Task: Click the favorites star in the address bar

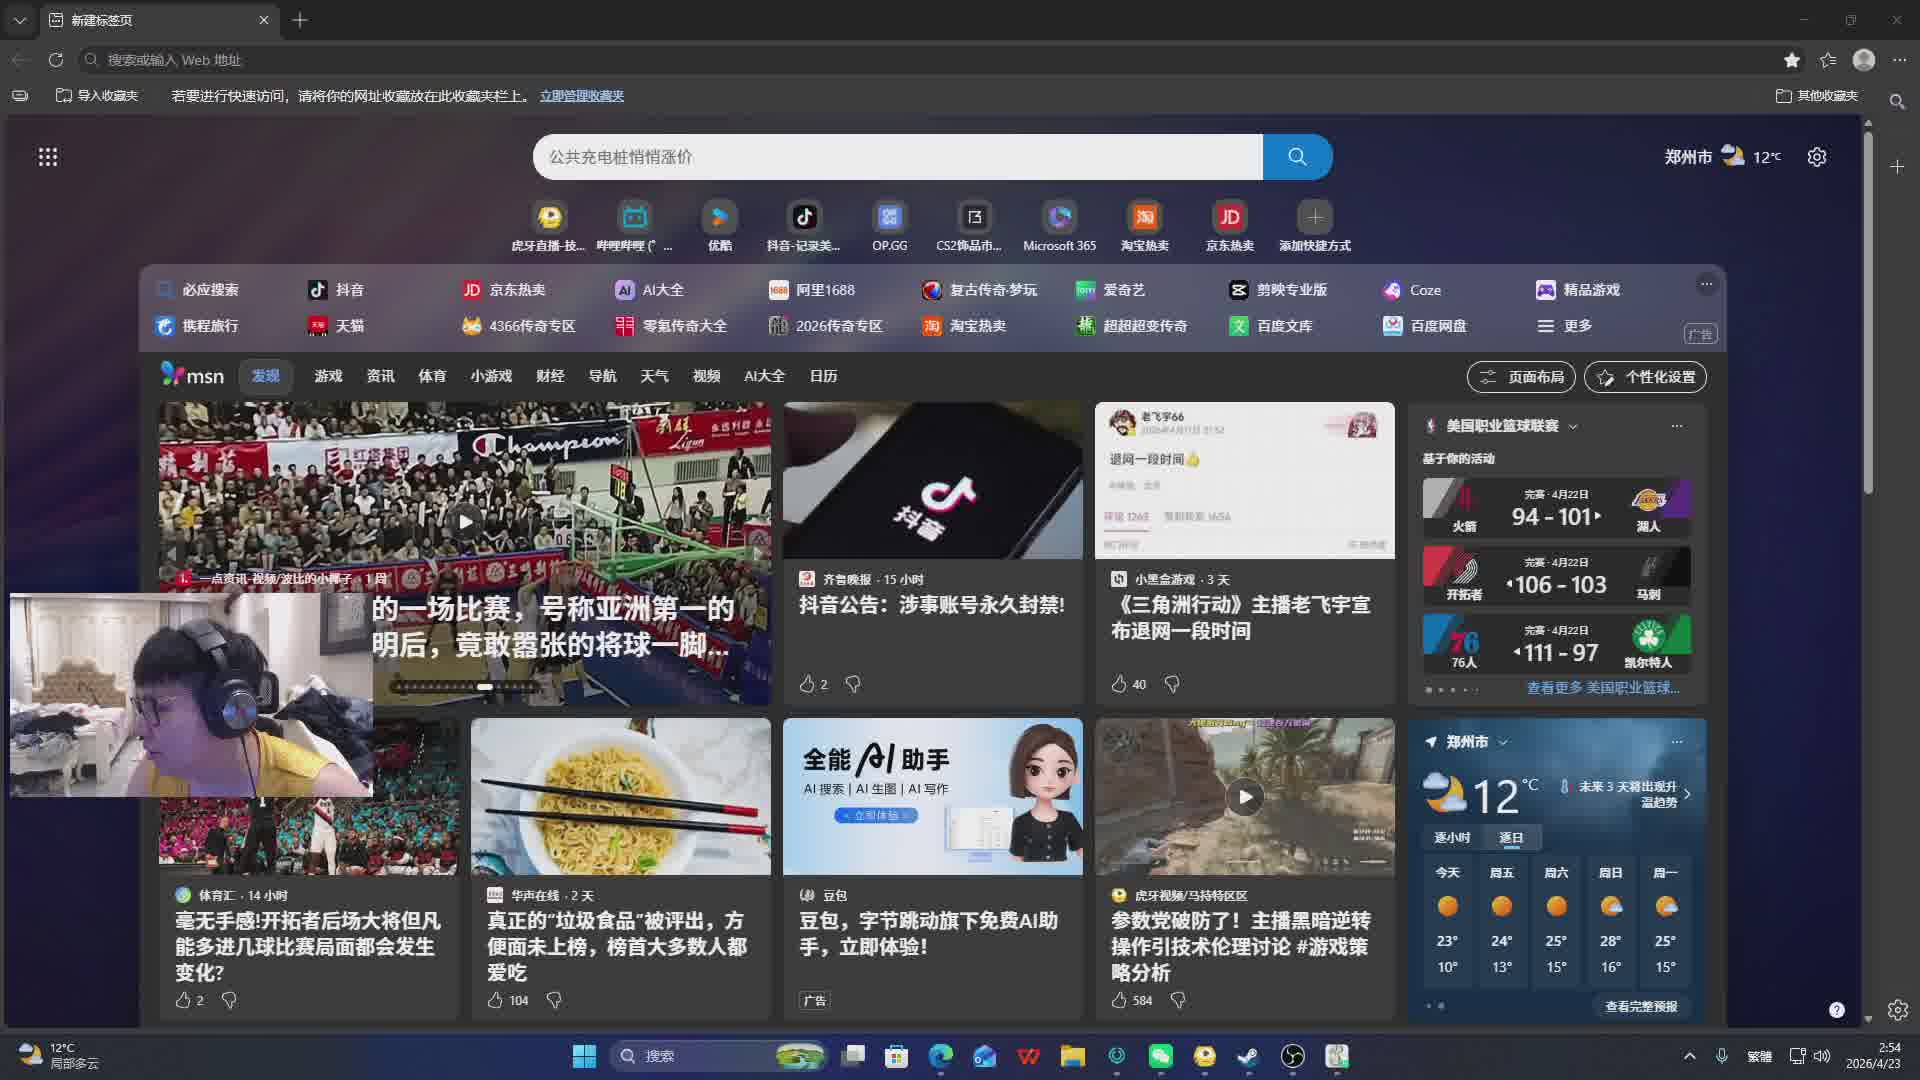Action: (1791, 60)
